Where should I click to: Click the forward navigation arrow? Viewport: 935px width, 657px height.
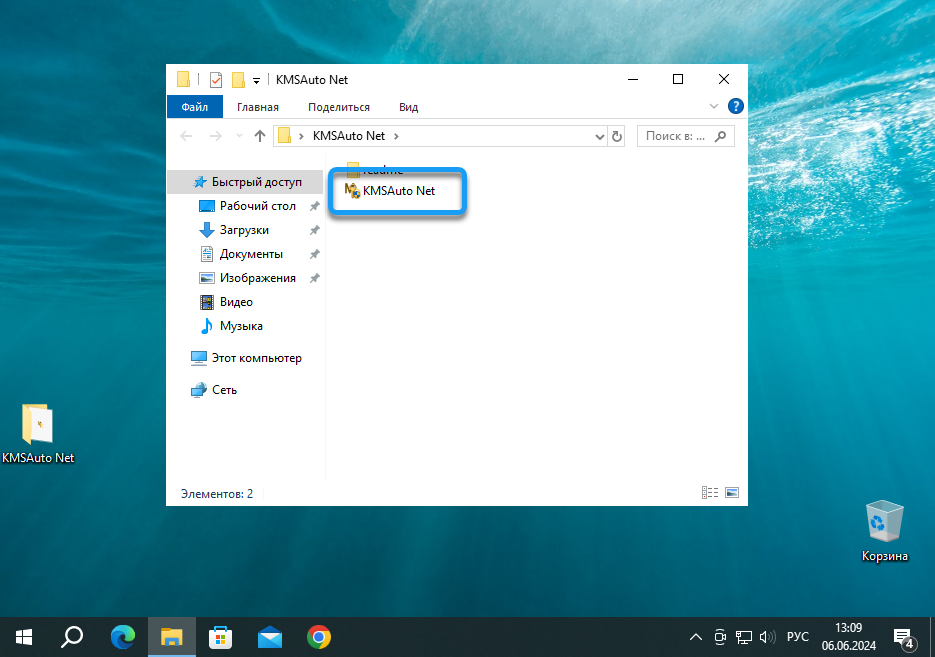215,136
